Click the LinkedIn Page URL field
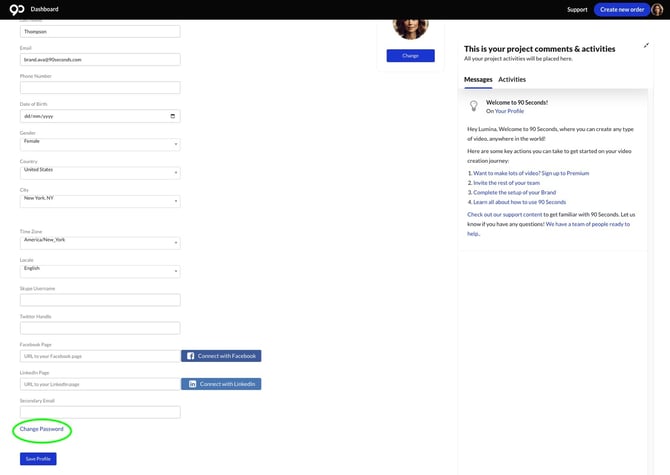 coord(100,384)
